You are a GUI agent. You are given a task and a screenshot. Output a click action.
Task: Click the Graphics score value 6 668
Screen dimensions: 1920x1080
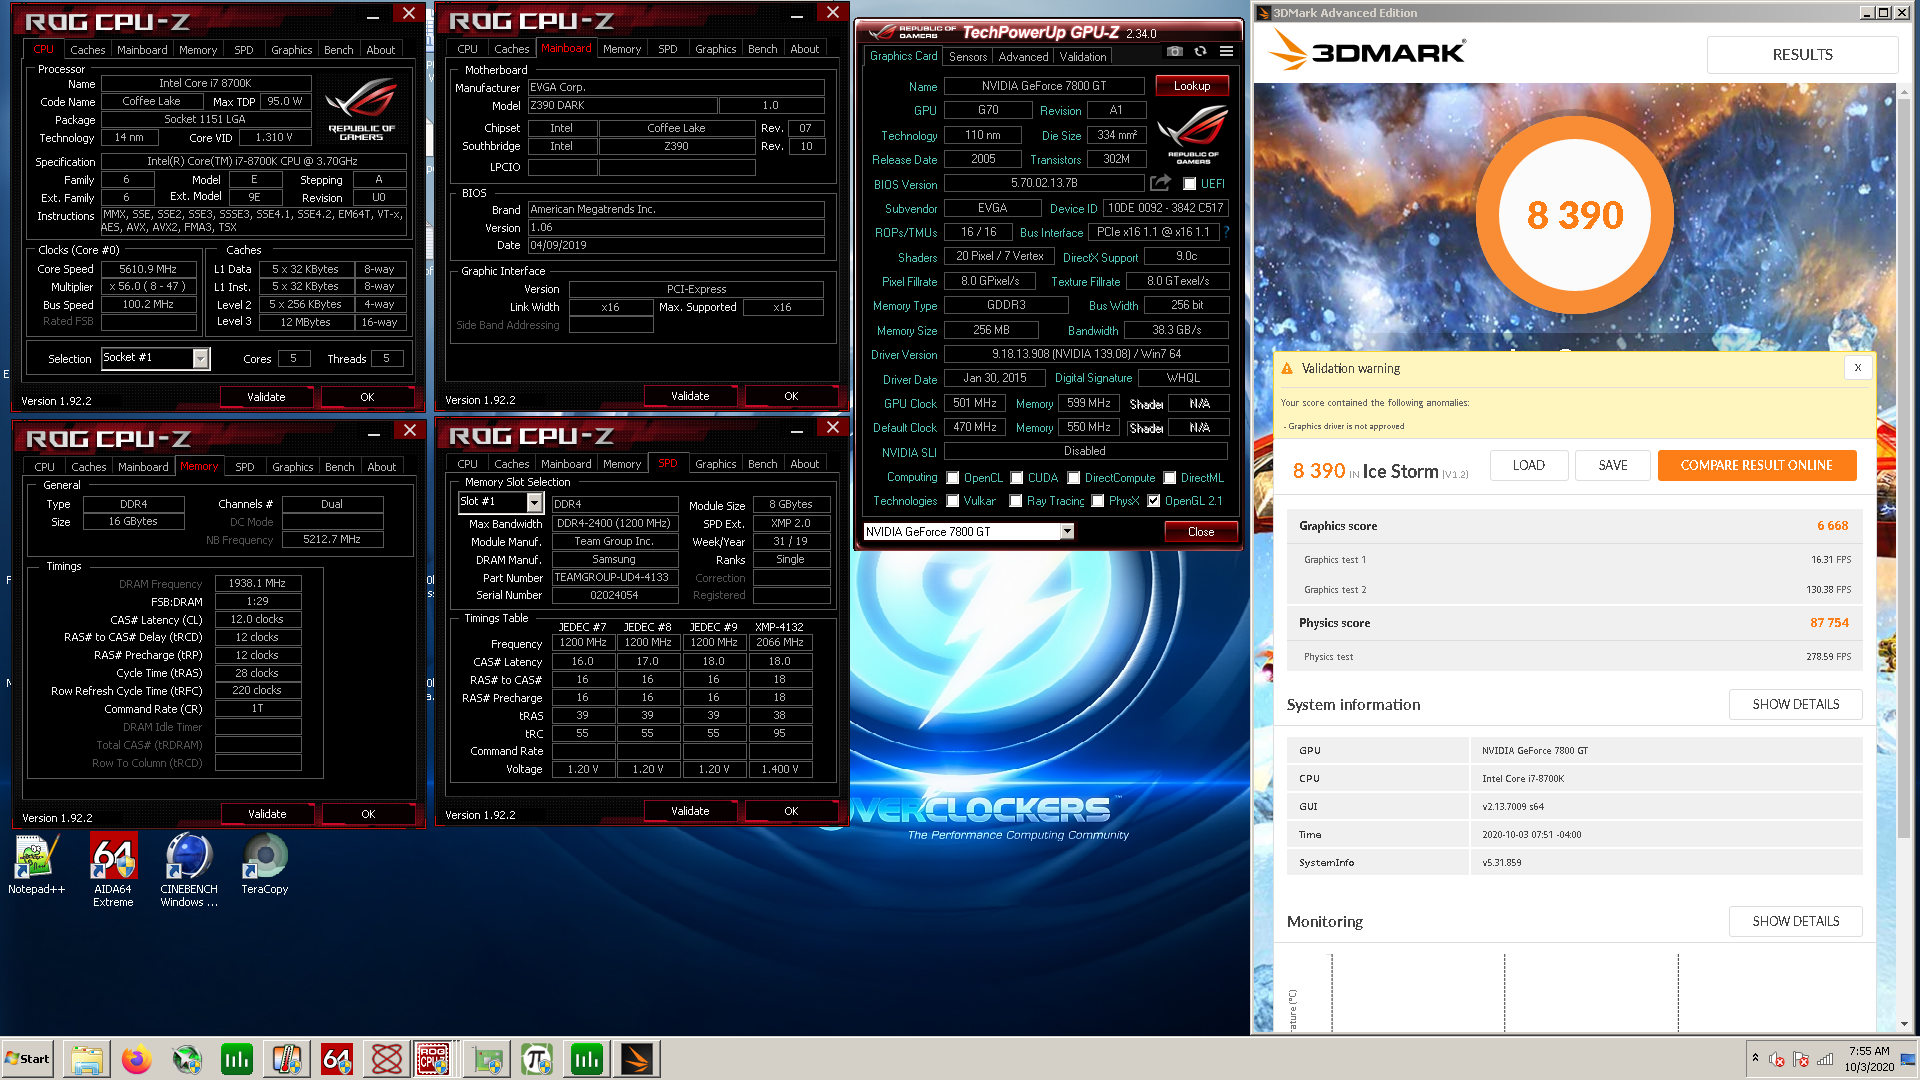[1833, 526]
